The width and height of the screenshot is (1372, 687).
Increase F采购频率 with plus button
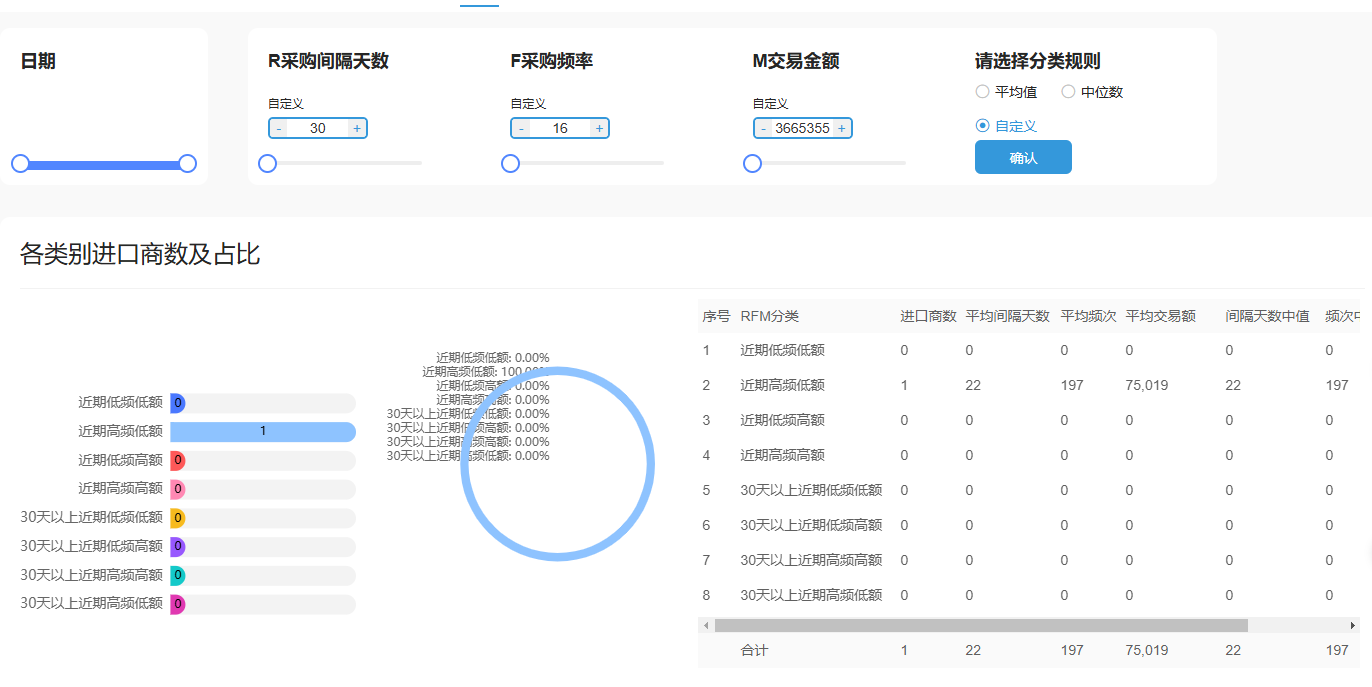click(599, 128)
